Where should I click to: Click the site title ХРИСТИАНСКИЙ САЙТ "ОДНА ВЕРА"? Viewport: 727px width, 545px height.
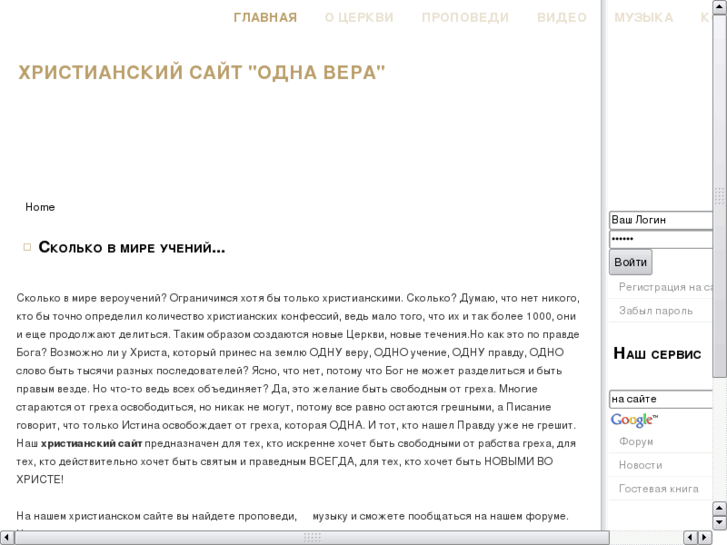202,72
